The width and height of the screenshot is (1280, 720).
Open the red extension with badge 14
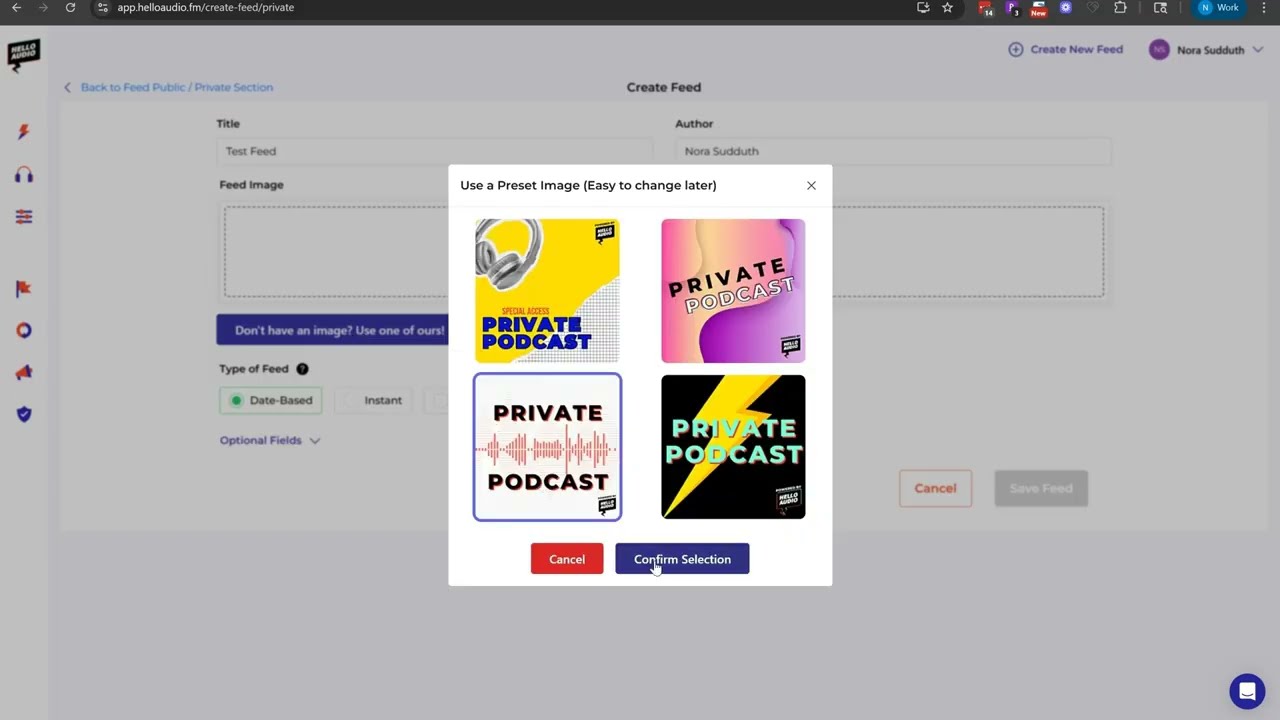click(x=986, y=8)
